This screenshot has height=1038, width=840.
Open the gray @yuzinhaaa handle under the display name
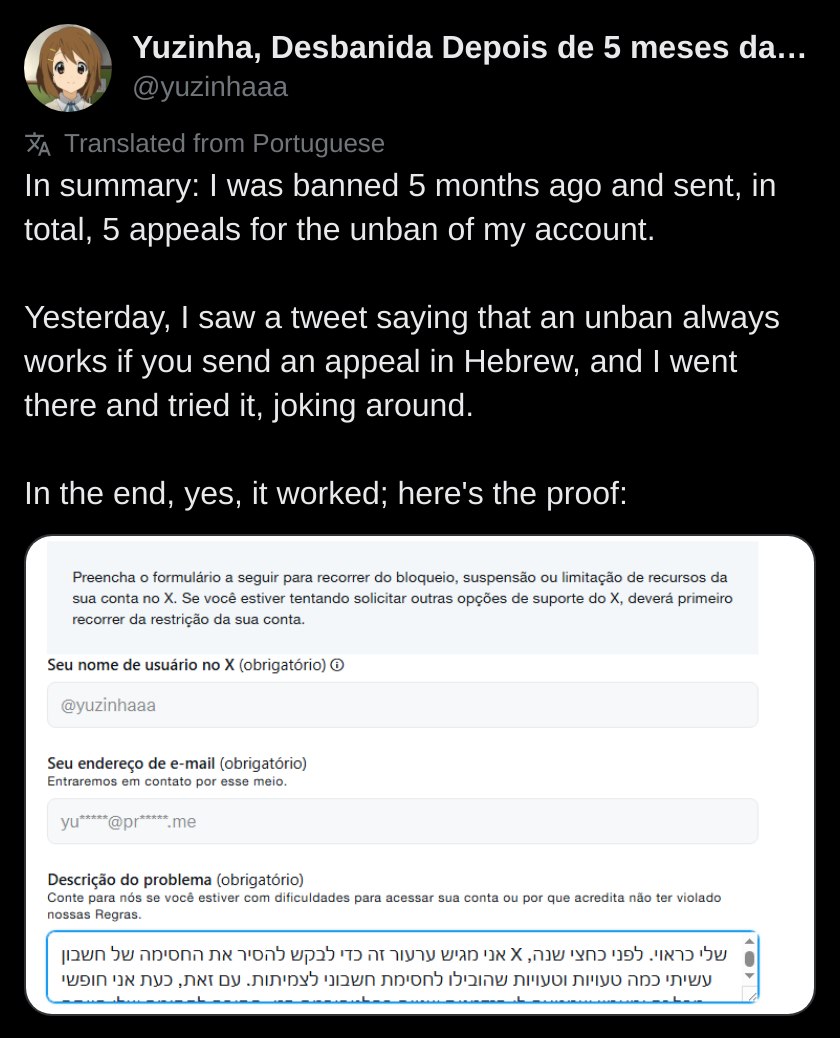point(210,87)
